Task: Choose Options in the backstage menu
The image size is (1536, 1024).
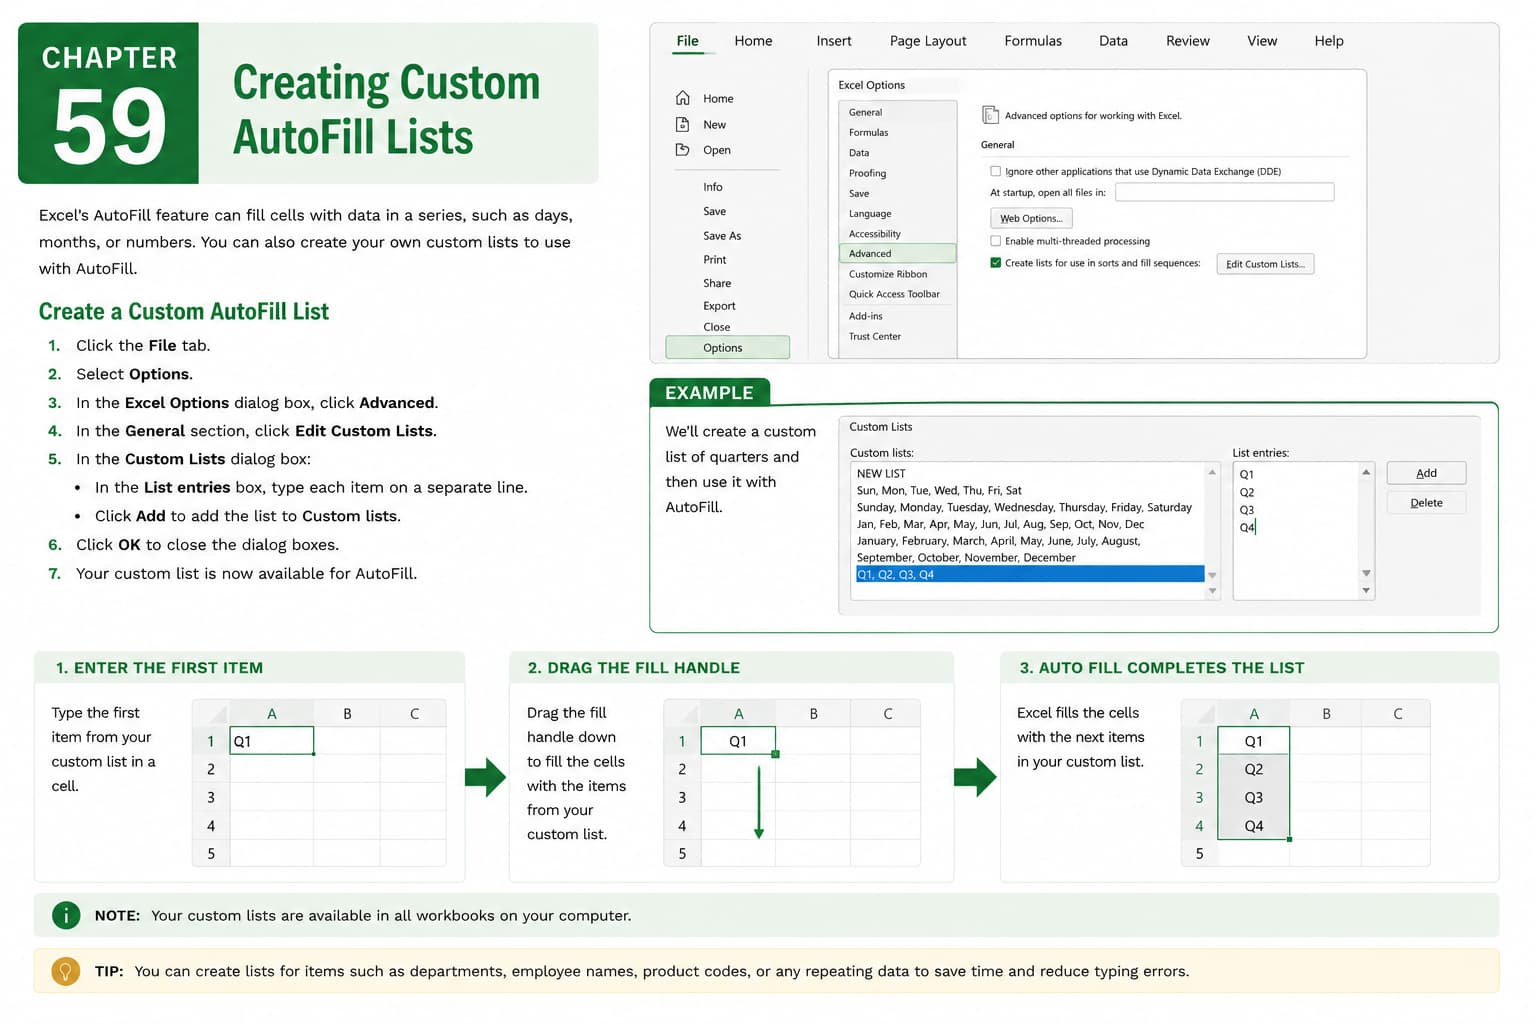Action: [x=727, y=348]
